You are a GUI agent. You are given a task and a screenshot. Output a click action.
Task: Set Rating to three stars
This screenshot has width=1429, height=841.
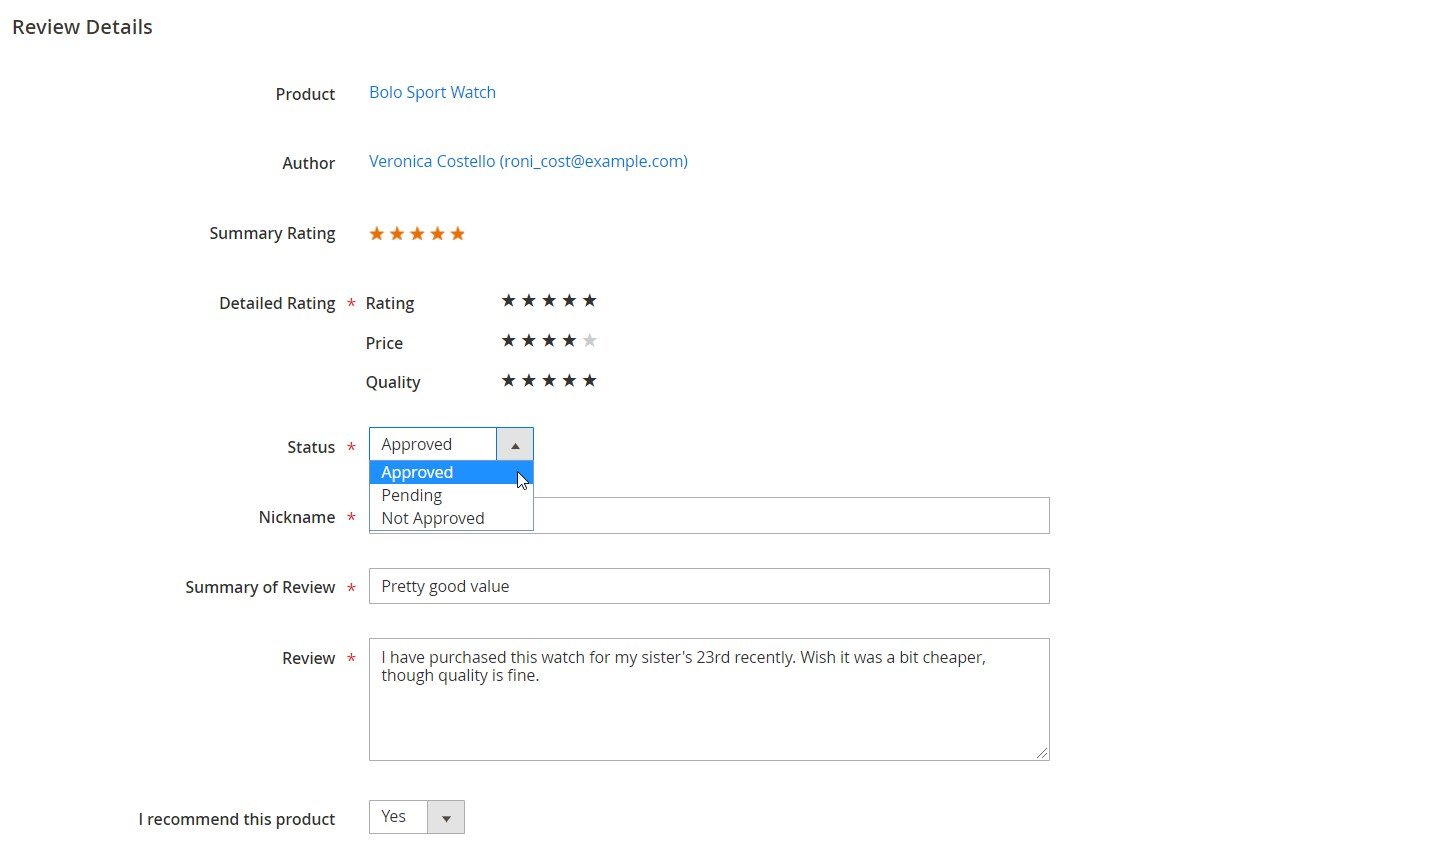[549, 300]
